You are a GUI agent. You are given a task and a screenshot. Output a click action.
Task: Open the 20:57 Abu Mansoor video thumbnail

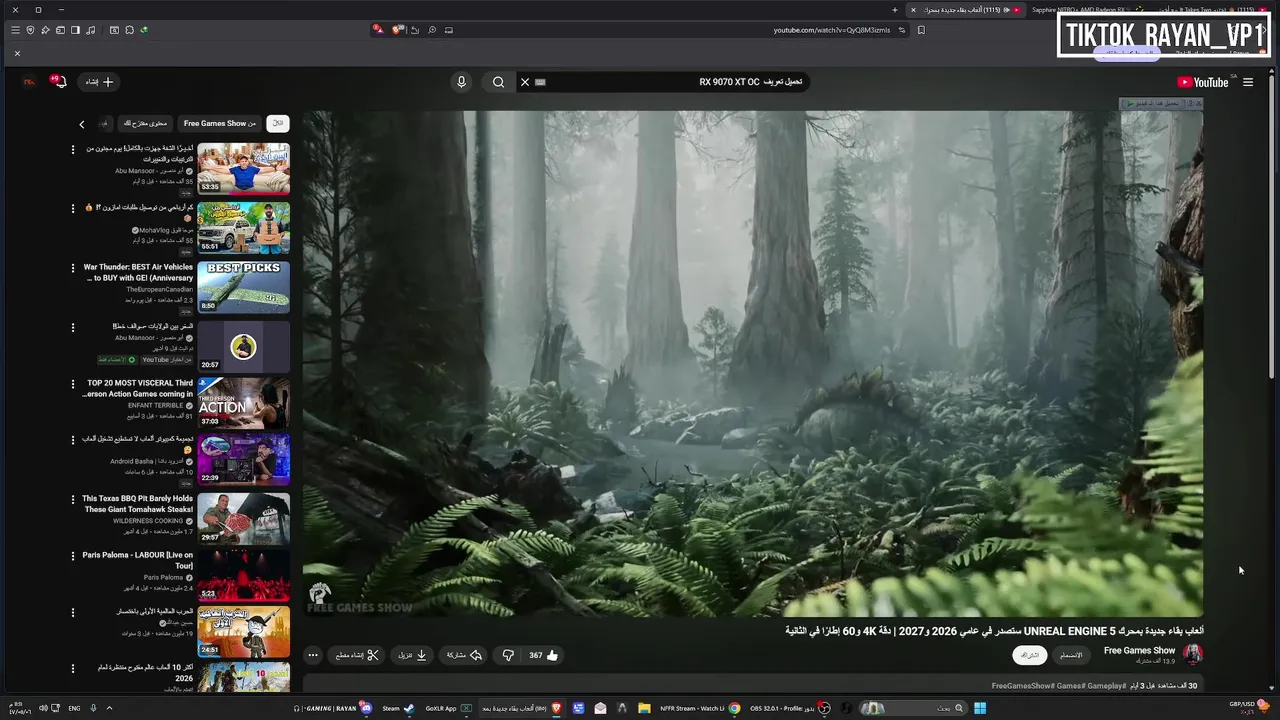pyautogui.click(x=243, y=346)
